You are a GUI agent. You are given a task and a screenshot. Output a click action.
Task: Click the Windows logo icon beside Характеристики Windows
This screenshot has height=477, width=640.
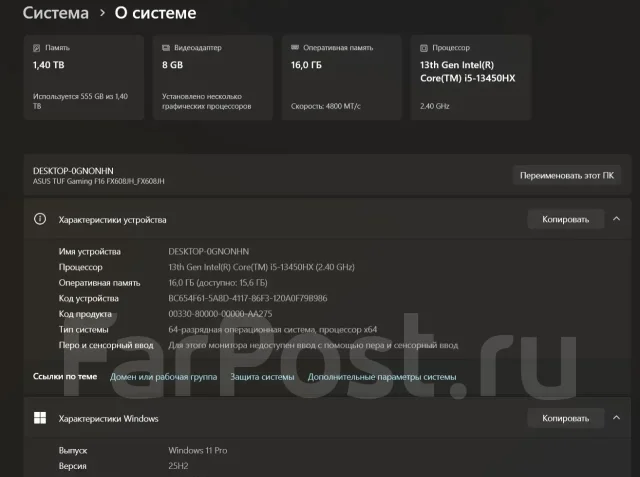[40, 418]
